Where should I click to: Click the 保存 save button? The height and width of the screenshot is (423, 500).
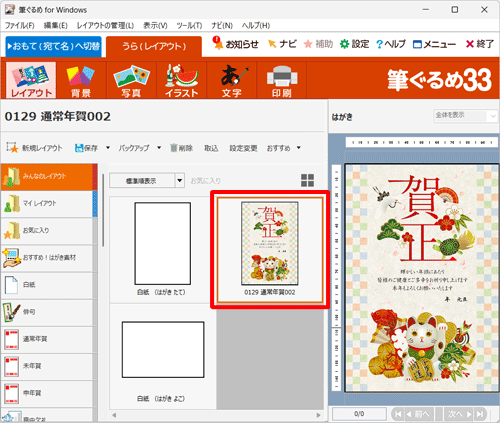[x=86, y=148]
